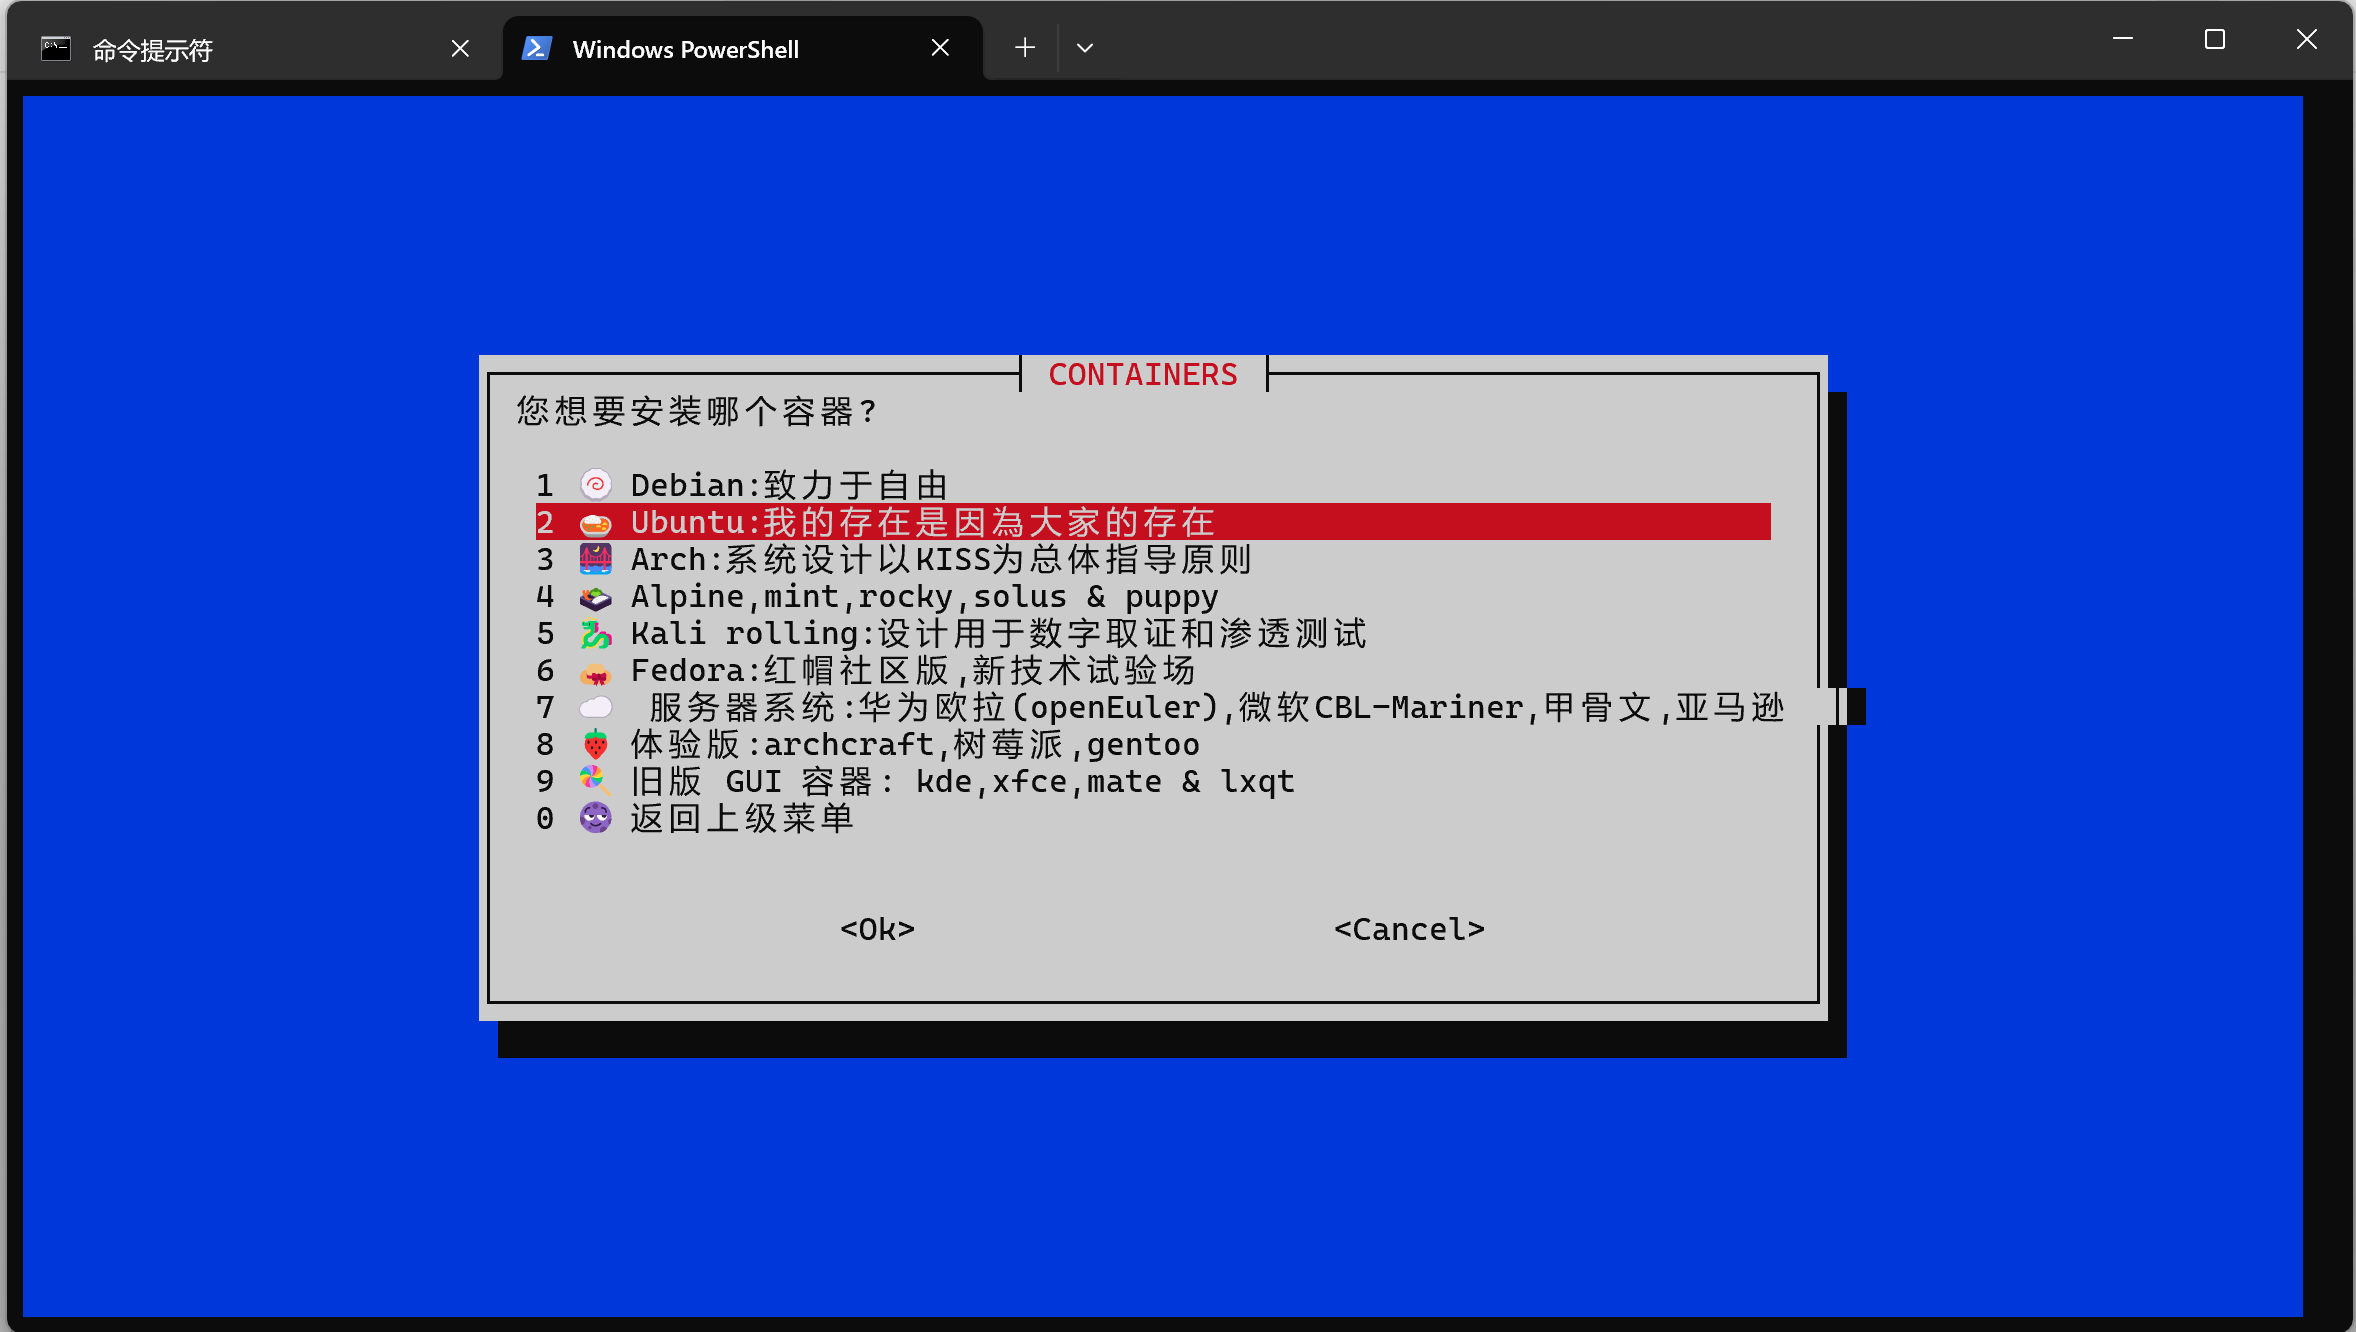The width and height of the screenshot is (2356, 1332).
Task: Click the Arch bridge-at-night emoji icon
Action: (x=596, y=559)
